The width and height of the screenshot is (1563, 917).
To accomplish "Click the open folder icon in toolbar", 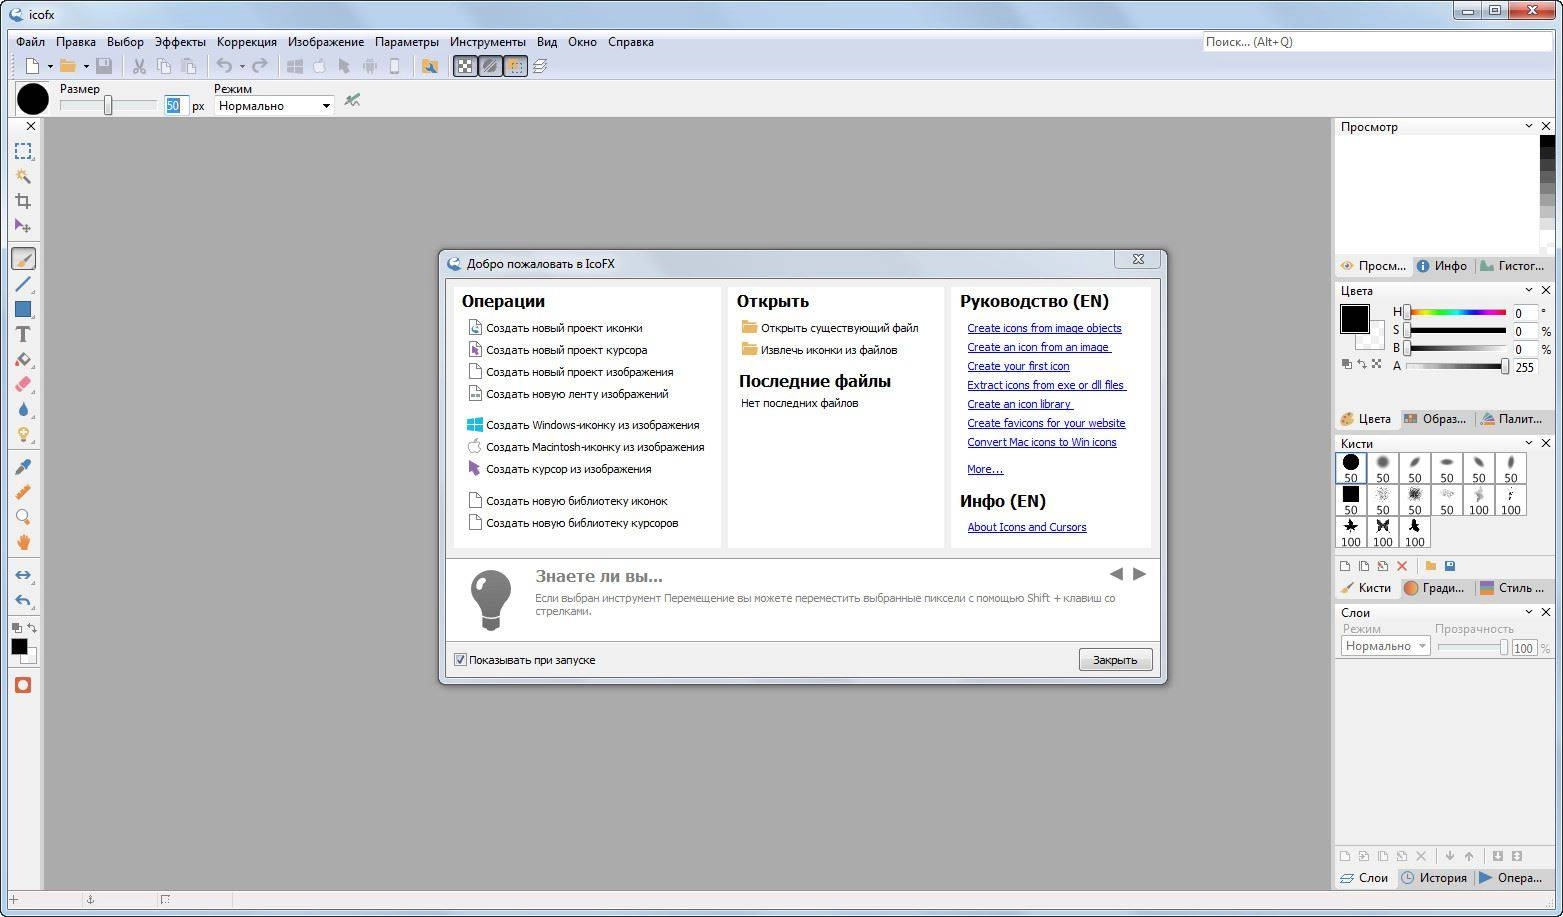I will (67, 66).
